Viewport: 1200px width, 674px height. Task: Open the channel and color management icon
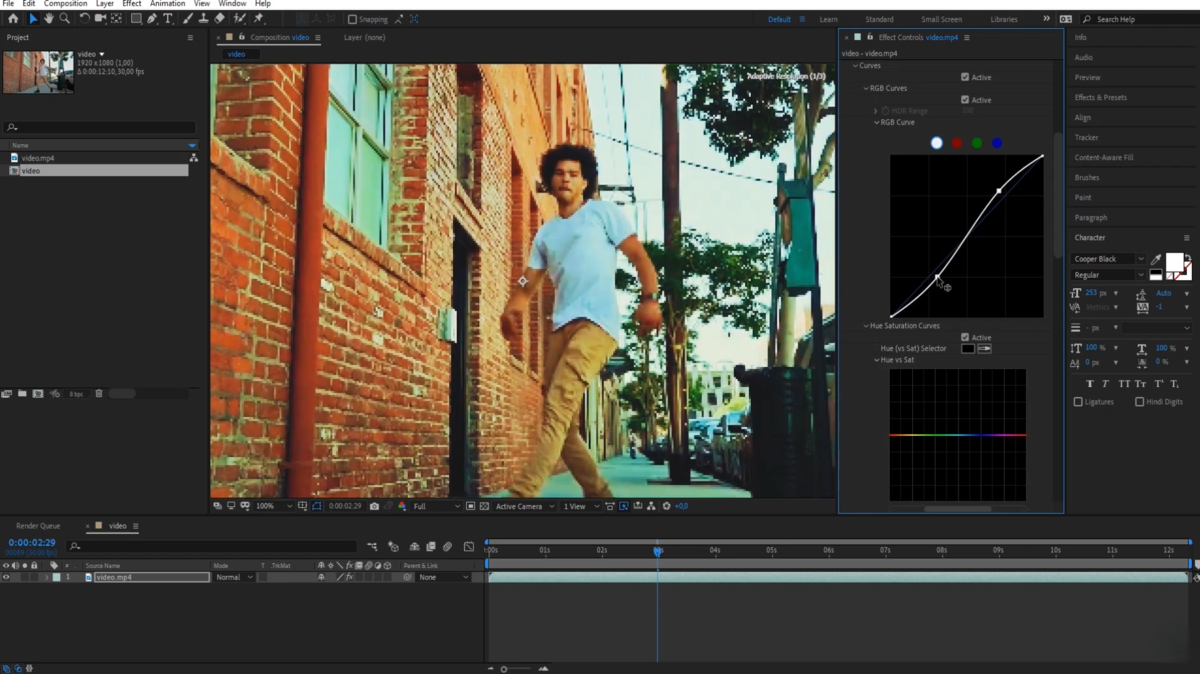402,506
